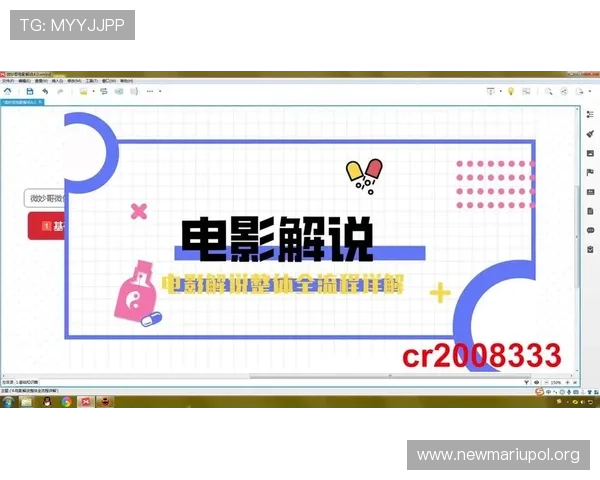This screenshot has width=600, height=480.
Task: Click the share icon in the toolbar
Action: click(564, 91)
